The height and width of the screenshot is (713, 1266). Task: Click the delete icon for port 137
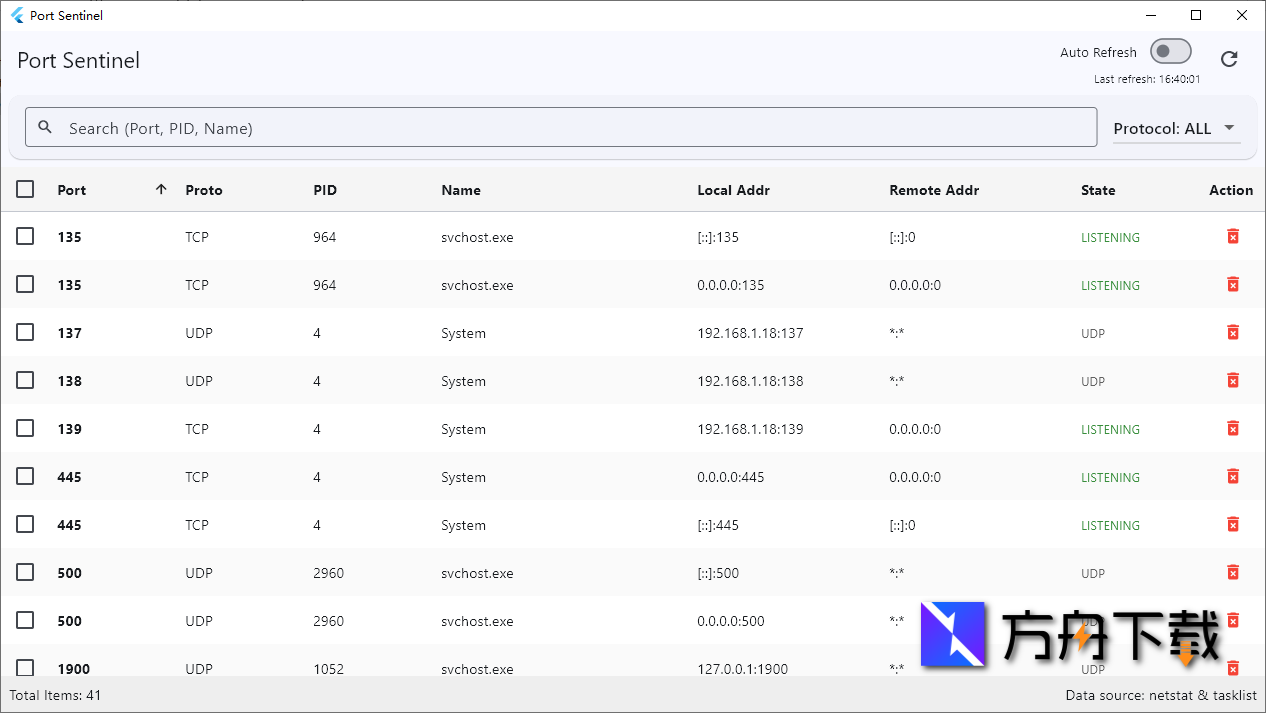[x=1233, y=332]
